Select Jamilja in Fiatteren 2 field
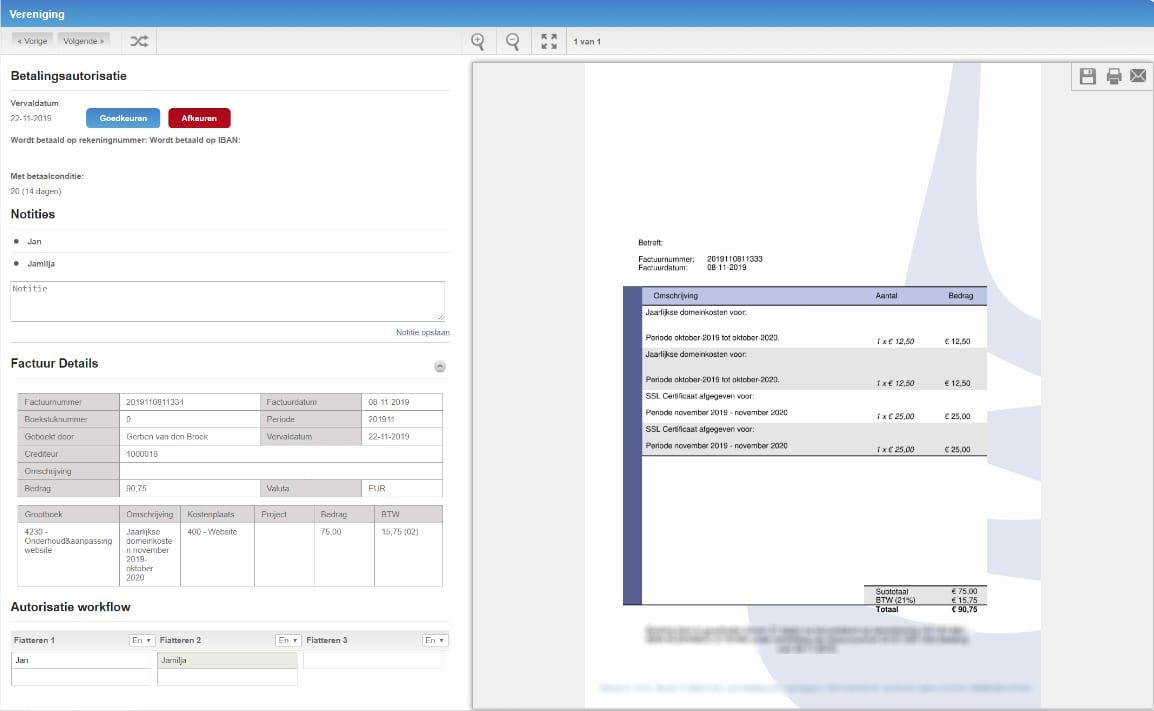1154x711 pixels. point(227,660)
